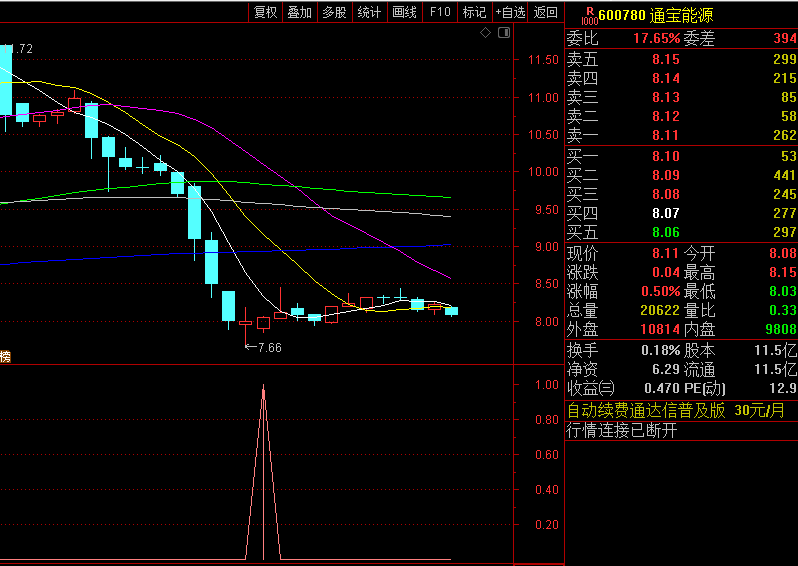Screen dimensions: 798x566
Task: Click the diamond marker icon above the chart
Action: pyautogui.click(x=486, y=33)
